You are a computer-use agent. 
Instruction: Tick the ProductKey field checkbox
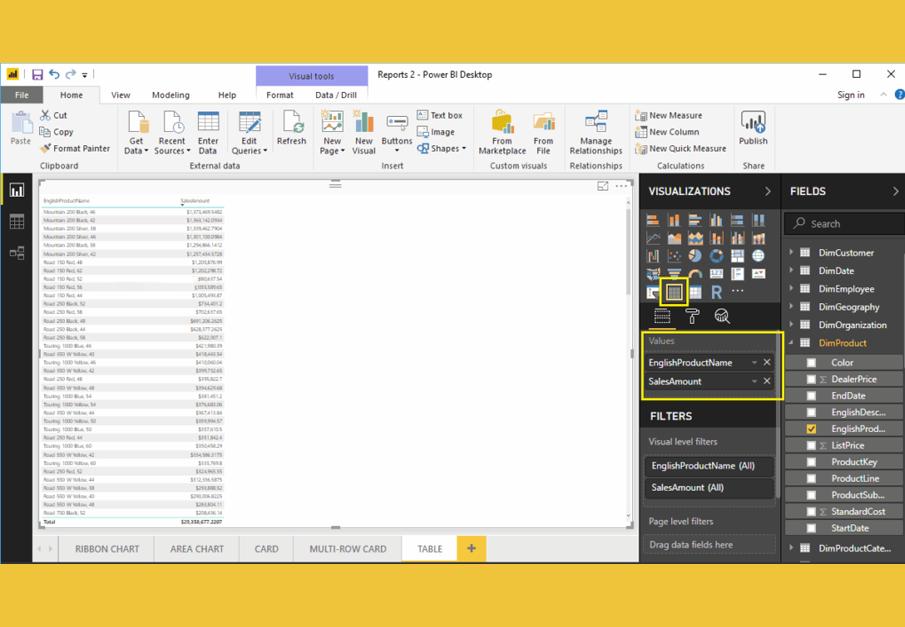[811, 462]
